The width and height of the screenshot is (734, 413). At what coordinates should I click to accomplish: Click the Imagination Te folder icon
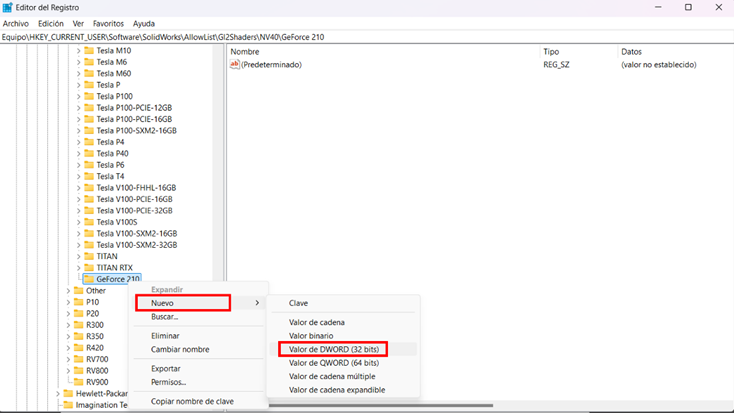point(68,405)
